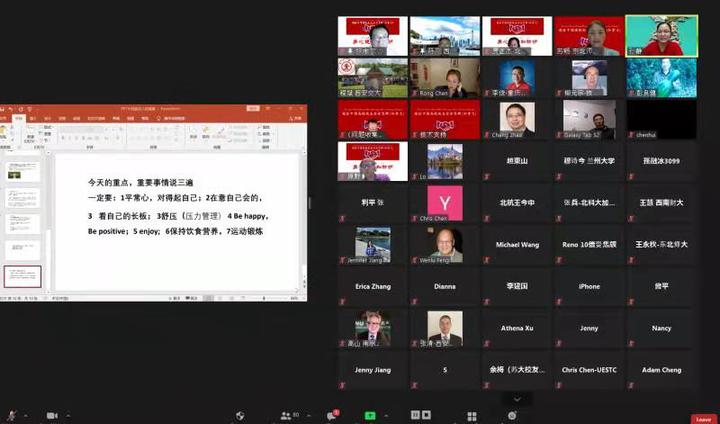
Task: Expand audio options arrow beside microphone
Action: click(x=25, y=415)
